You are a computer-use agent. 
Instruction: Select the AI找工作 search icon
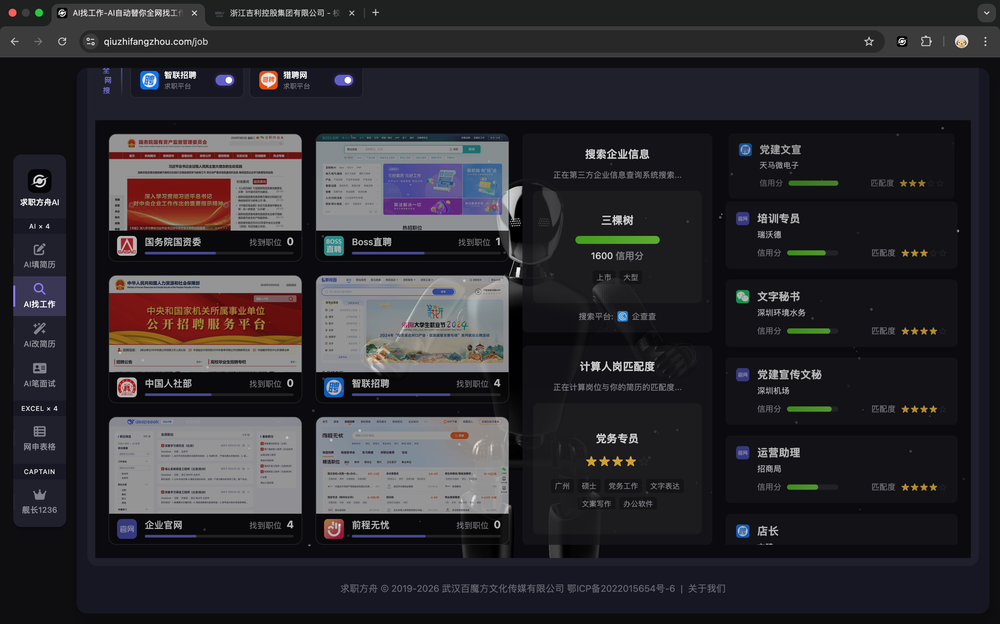coord(40,289)
